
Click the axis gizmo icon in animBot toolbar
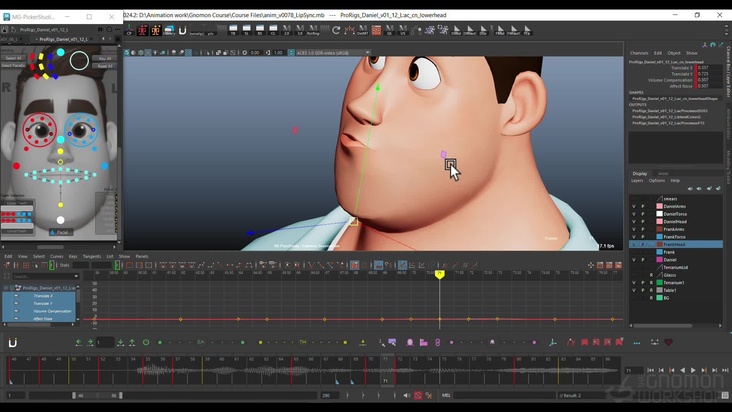coord(553,342)
